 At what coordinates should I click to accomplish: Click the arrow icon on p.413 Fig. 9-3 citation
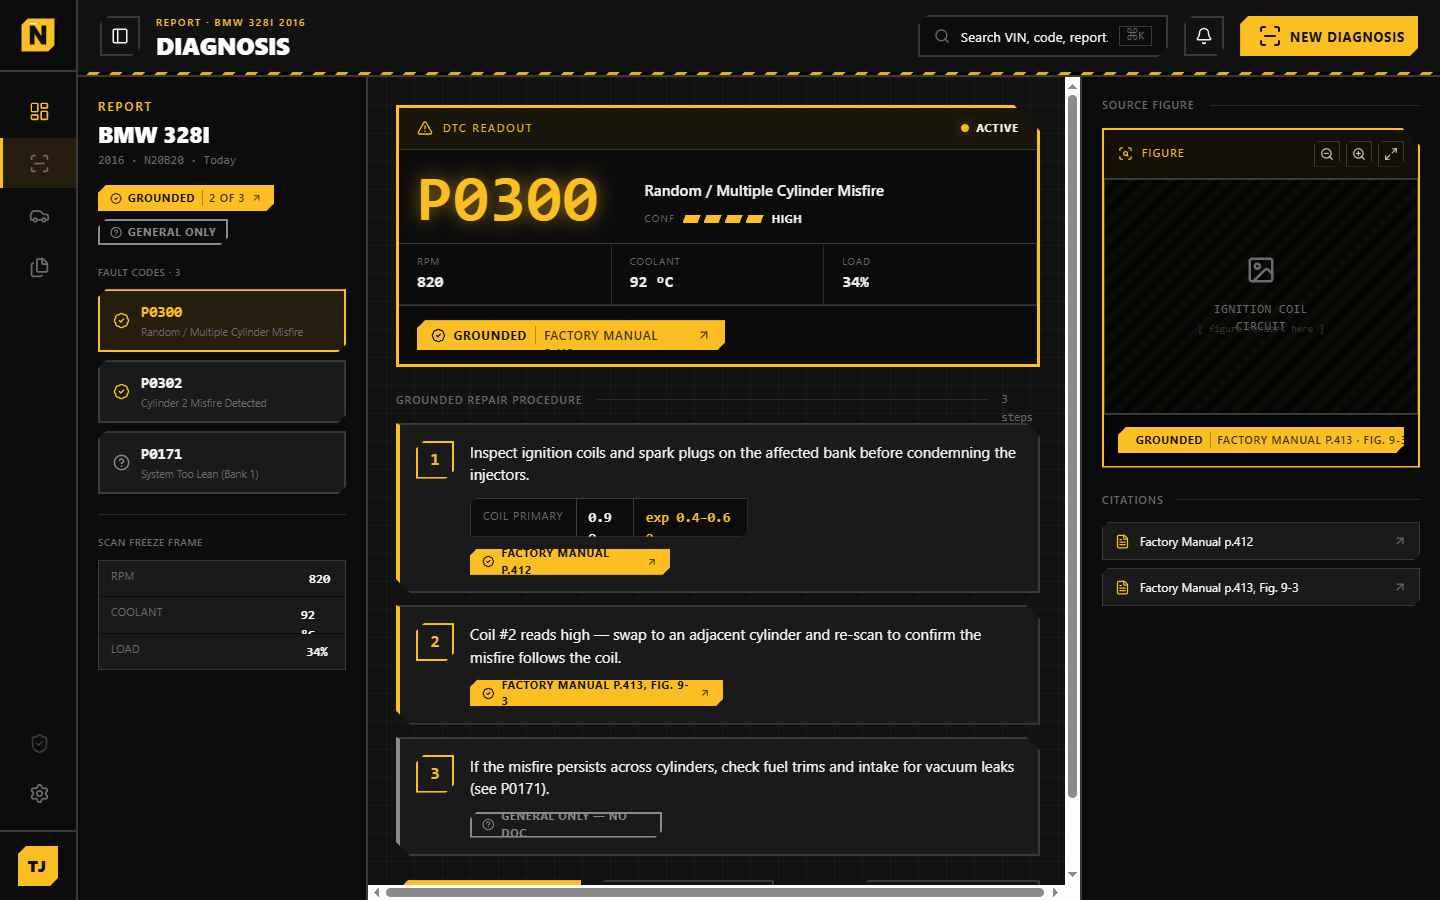(x=1400, y=587)
